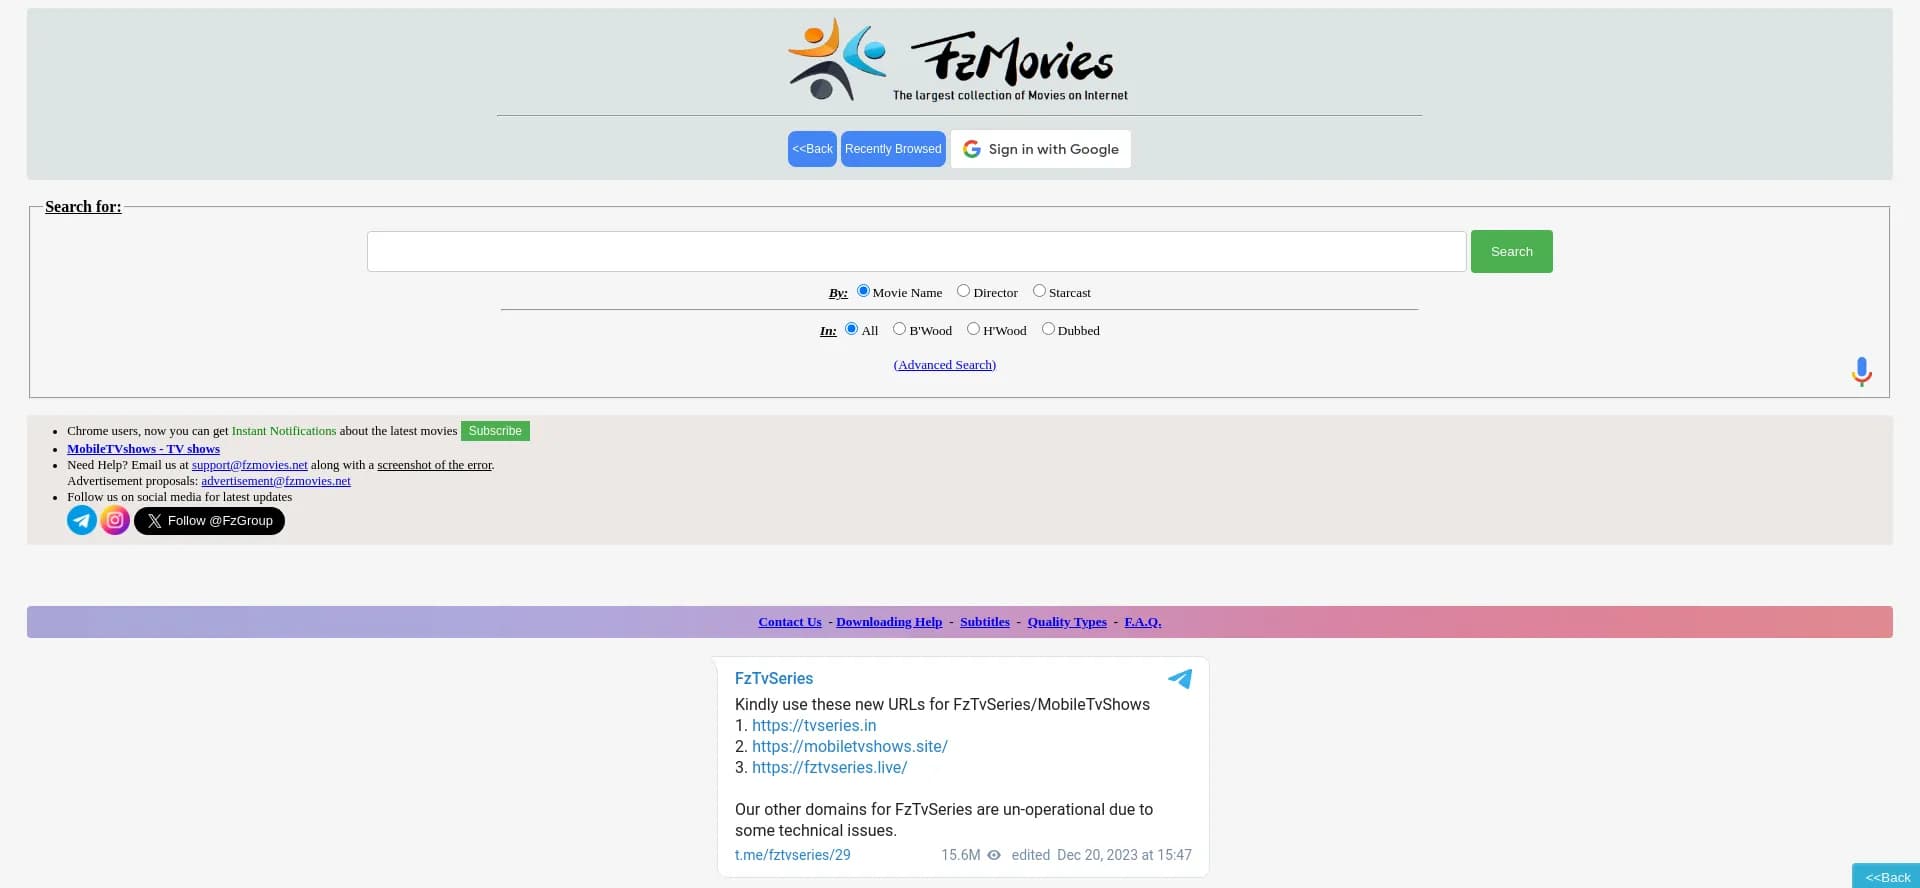Visit https://mobiletvshows.site/ link

pyautogui.click(x=850, y=746)
